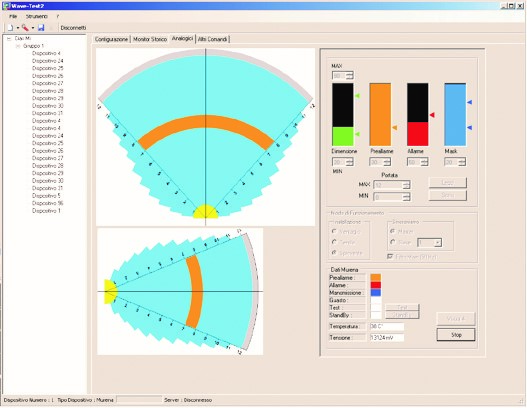527x408 pixels.
Task: Click the new document toolbar icon
Action: point(10,28)
